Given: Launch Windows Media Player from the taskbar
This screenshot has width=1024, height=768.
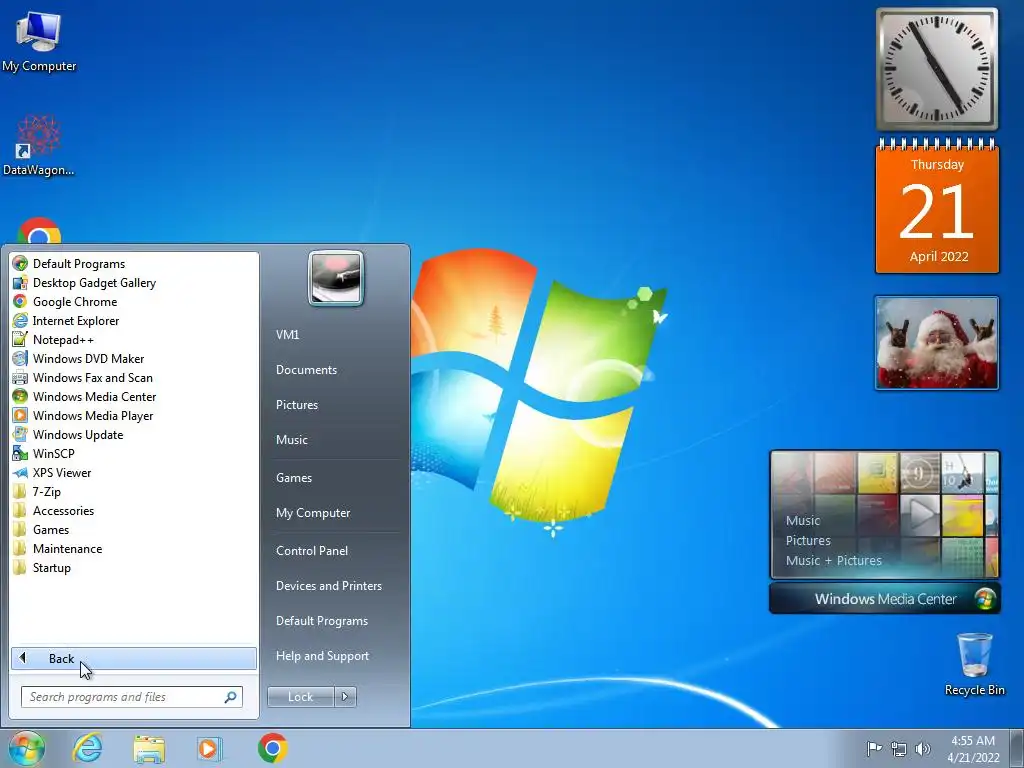Looking at the screenshot, I should (x=209, y=748).
